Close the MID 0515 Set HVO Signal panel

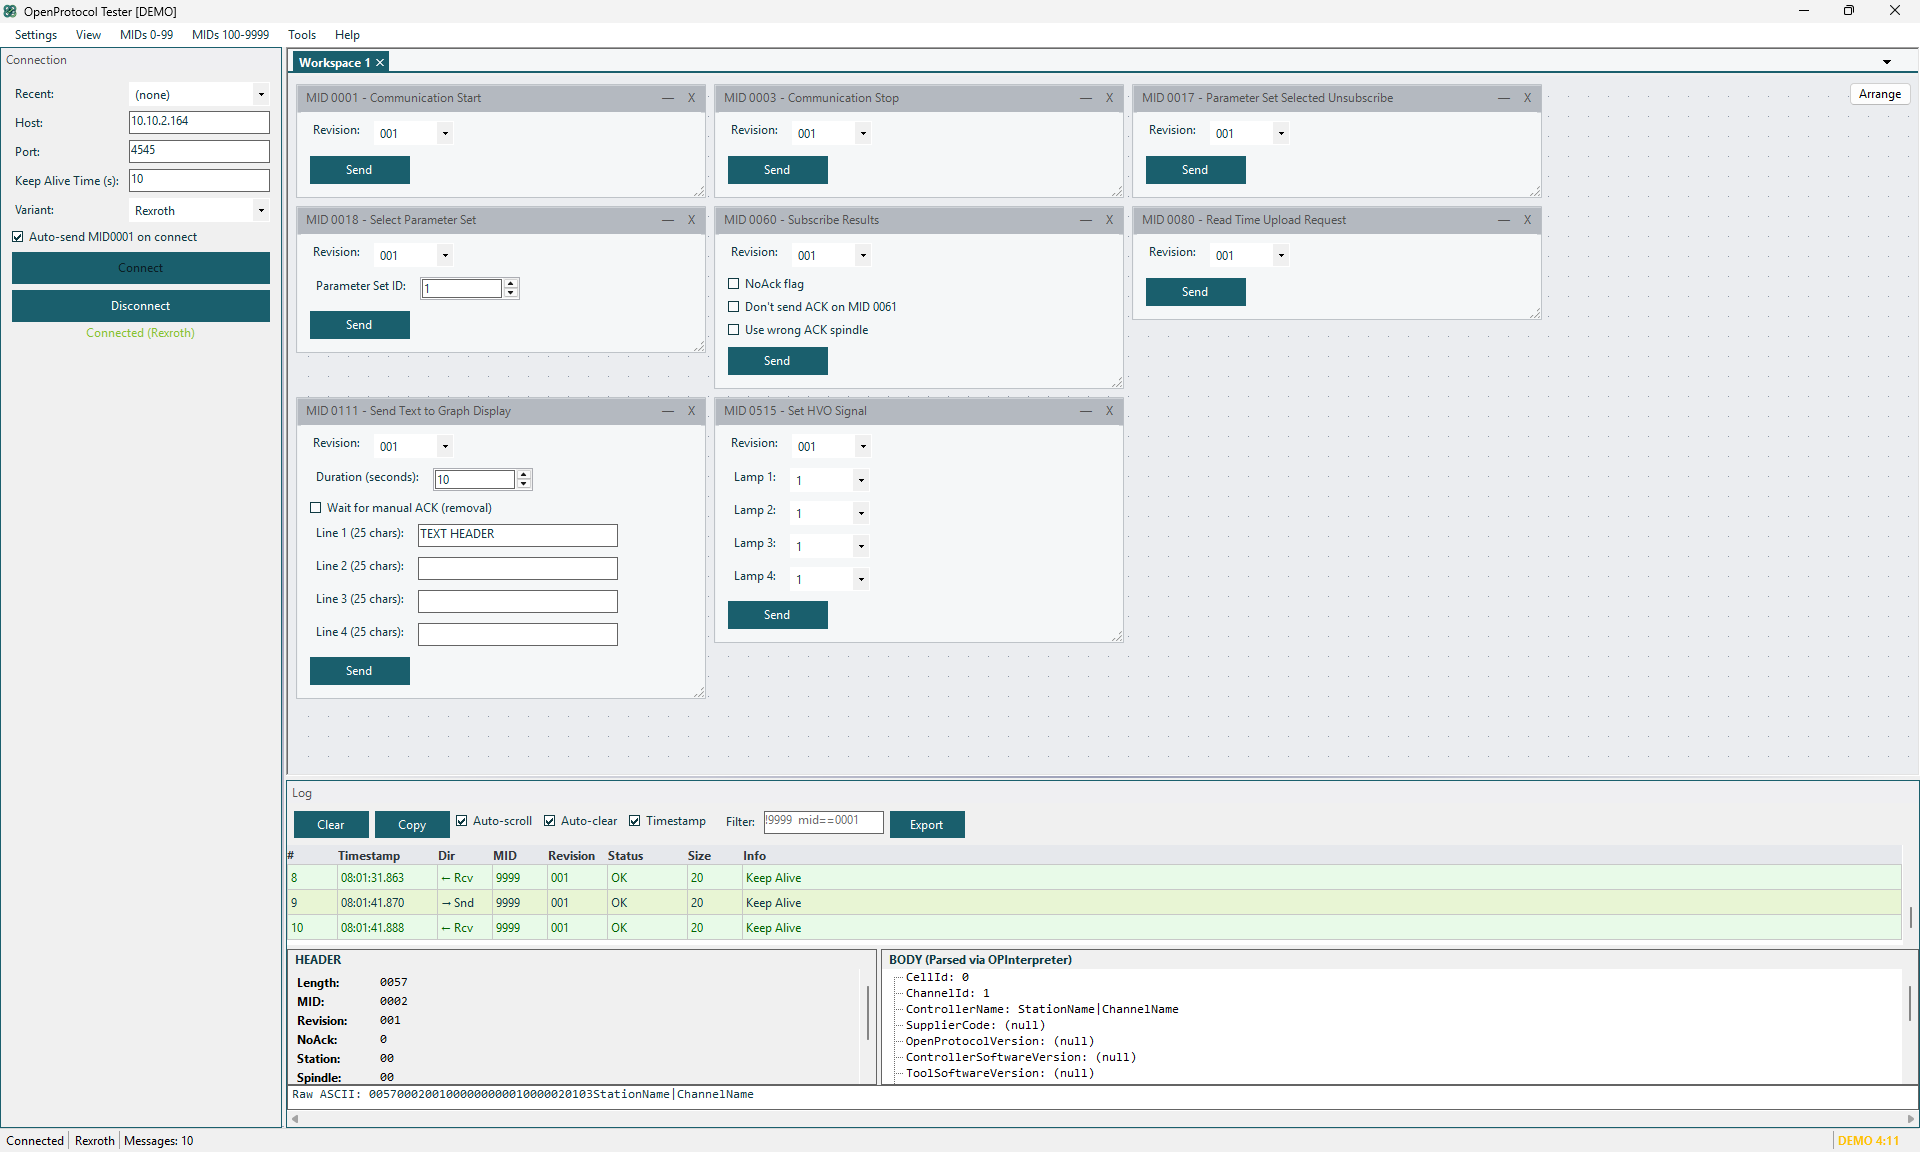pyautogui.click(x=1109, y=411)
